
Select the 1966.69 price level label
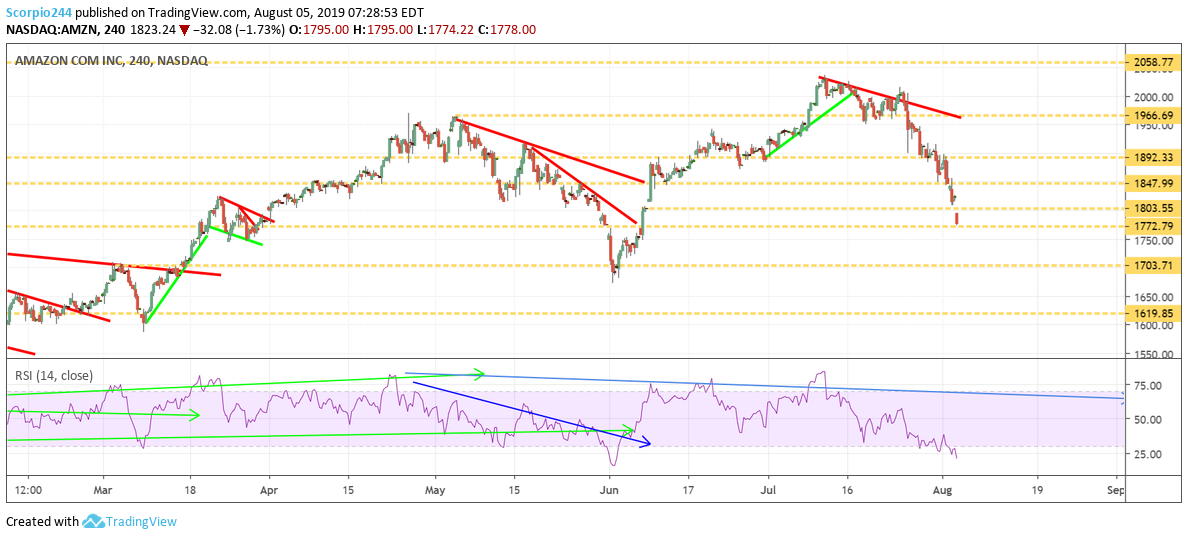pos(1151,115)
